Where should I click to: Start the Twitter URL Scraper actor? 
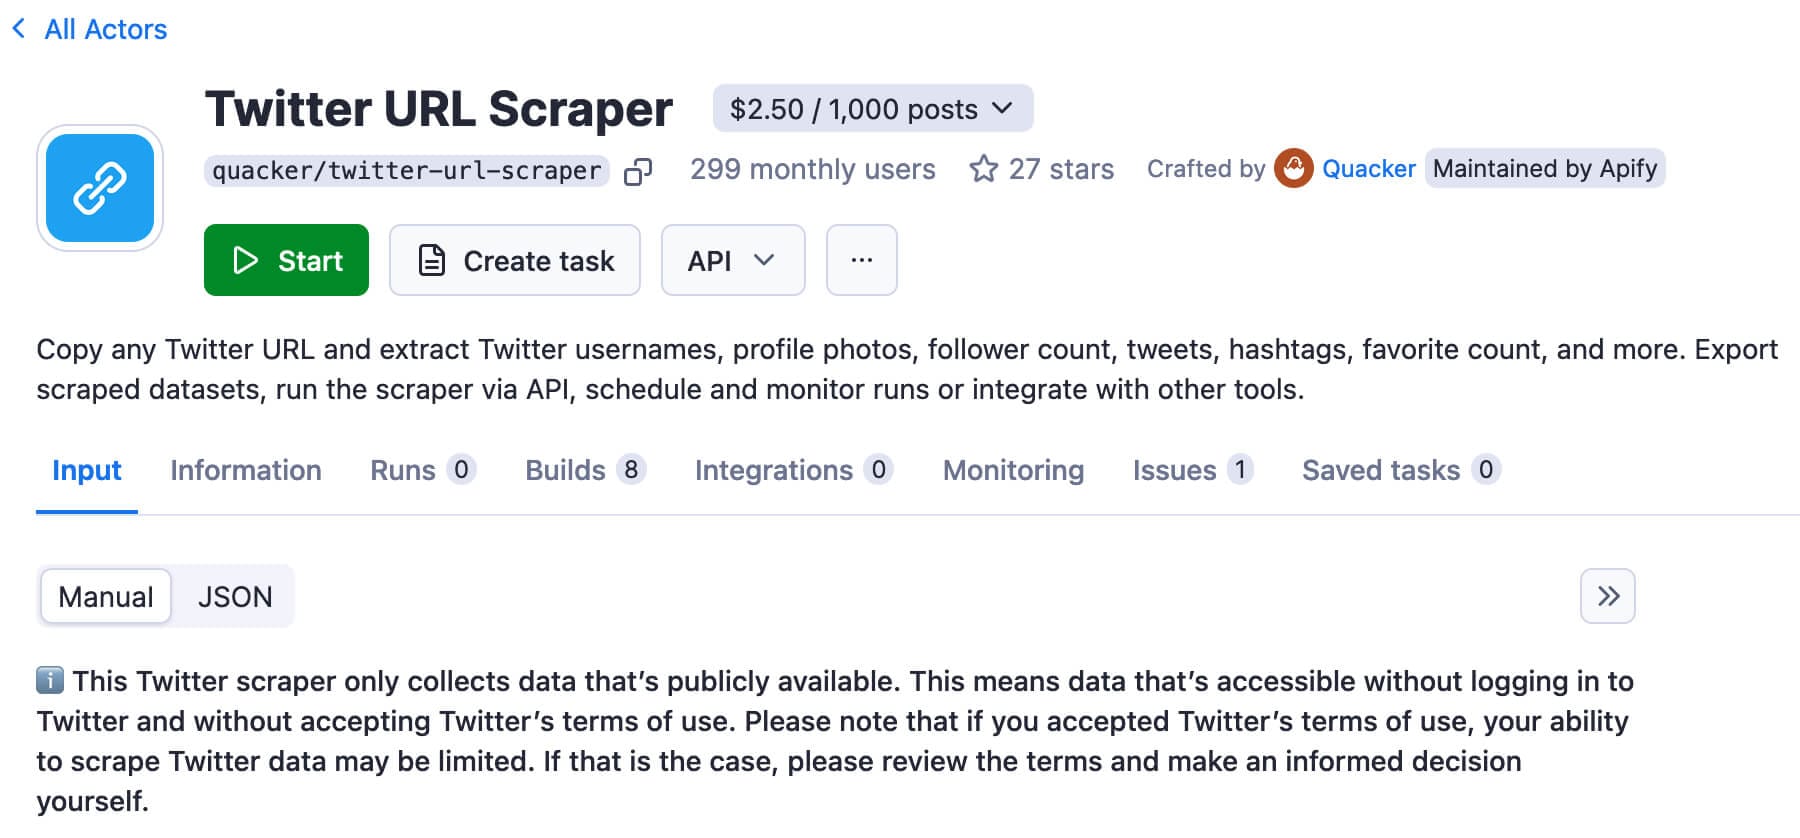(x=286, y=260)
